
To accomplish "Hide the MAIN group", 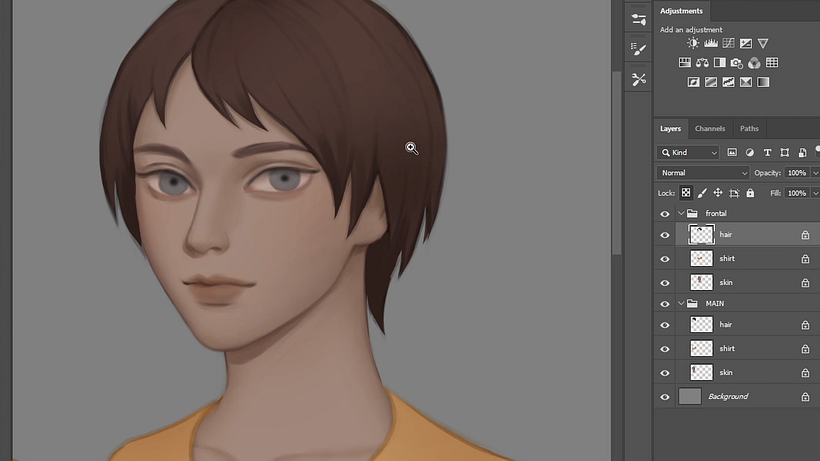I will pos(665,304).
